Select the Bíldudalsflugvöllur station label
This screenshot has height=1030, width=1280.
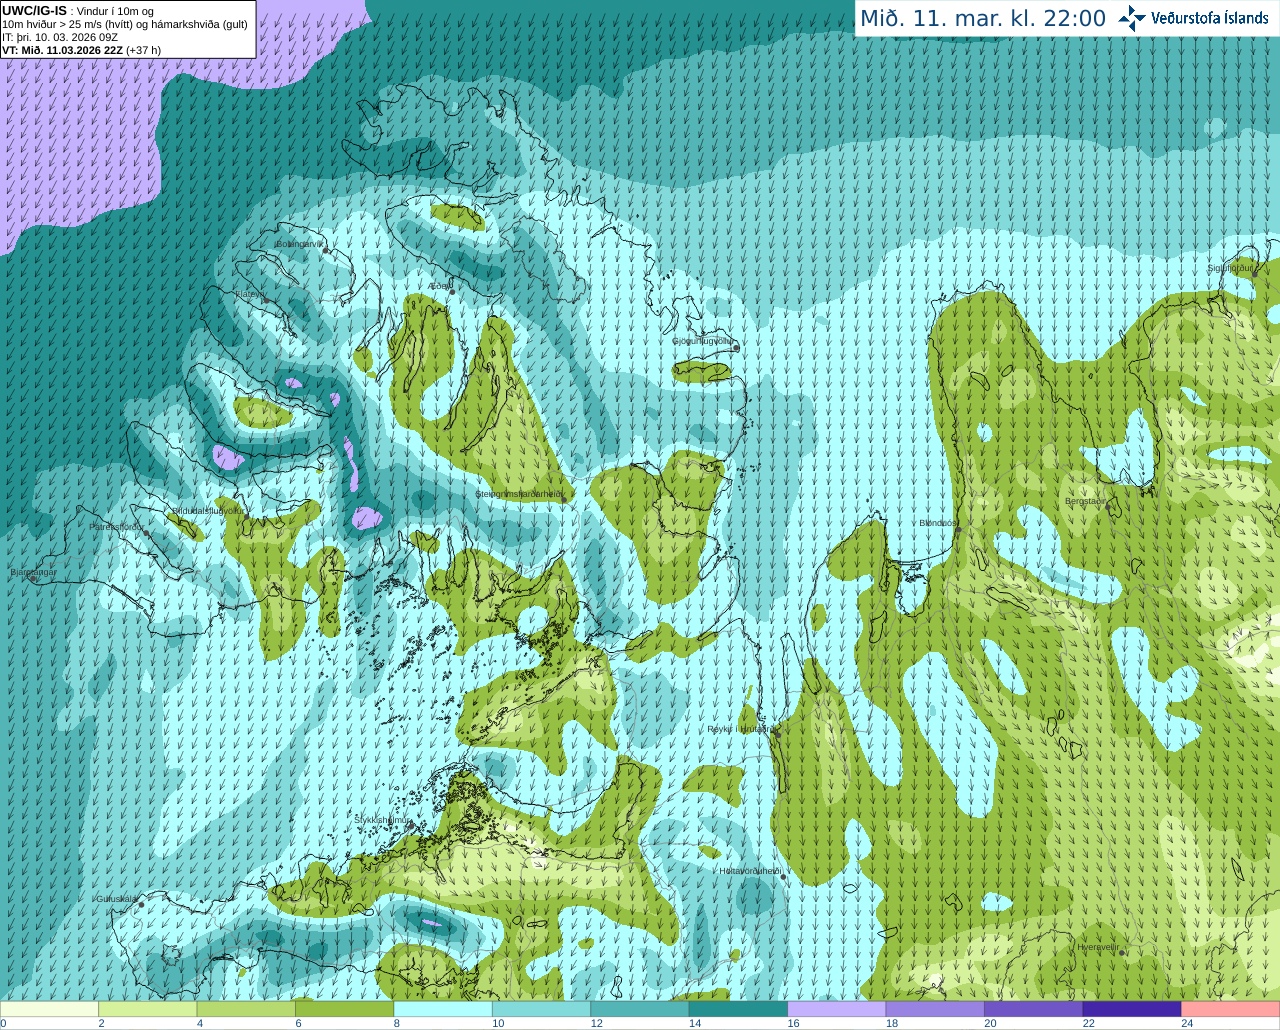[209, 510]
